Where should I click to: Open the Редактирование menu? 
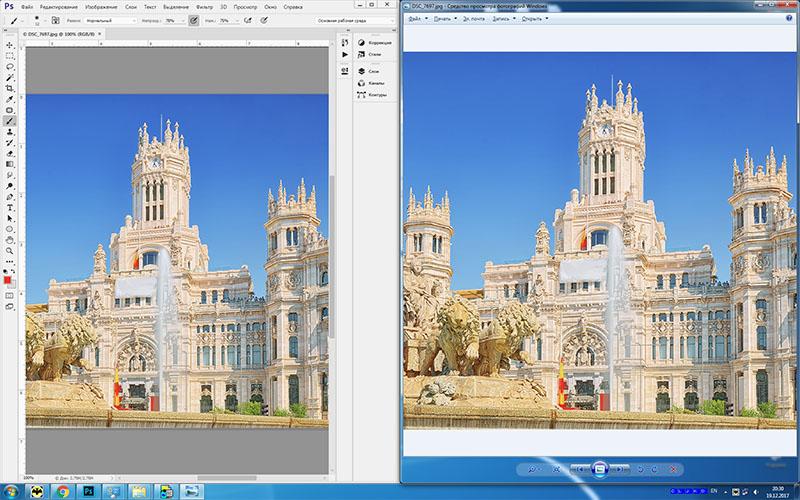[x=59, y=7]
